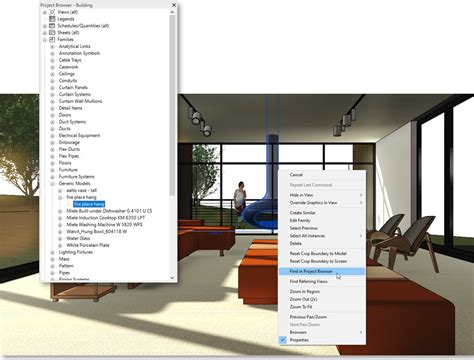Choose Cancel in the context menu
This screenshot has height=360, width=474.
(322, 175)
